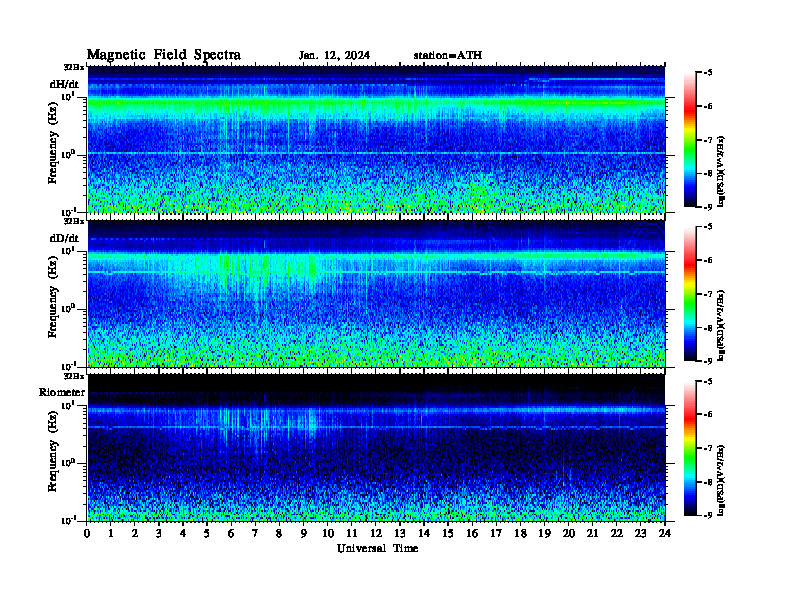Click hour '10' on the time axis
The height and width of the screenshot is (612, 792).
(x=328, y=534)
